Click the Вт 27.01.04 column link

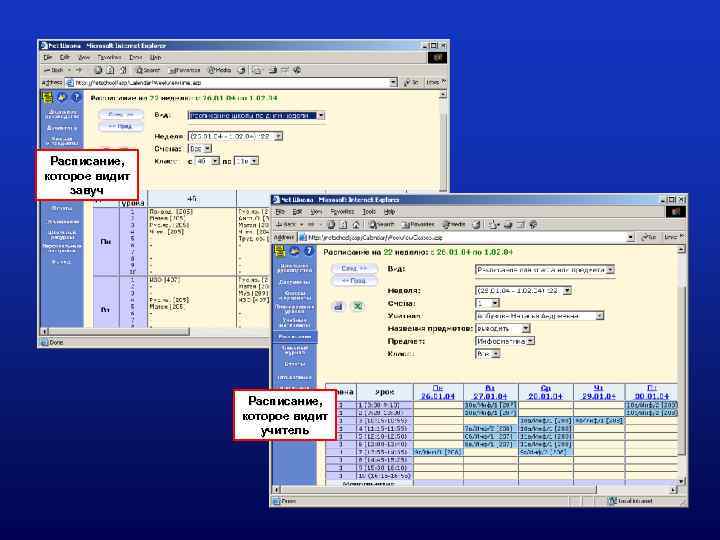490,392
